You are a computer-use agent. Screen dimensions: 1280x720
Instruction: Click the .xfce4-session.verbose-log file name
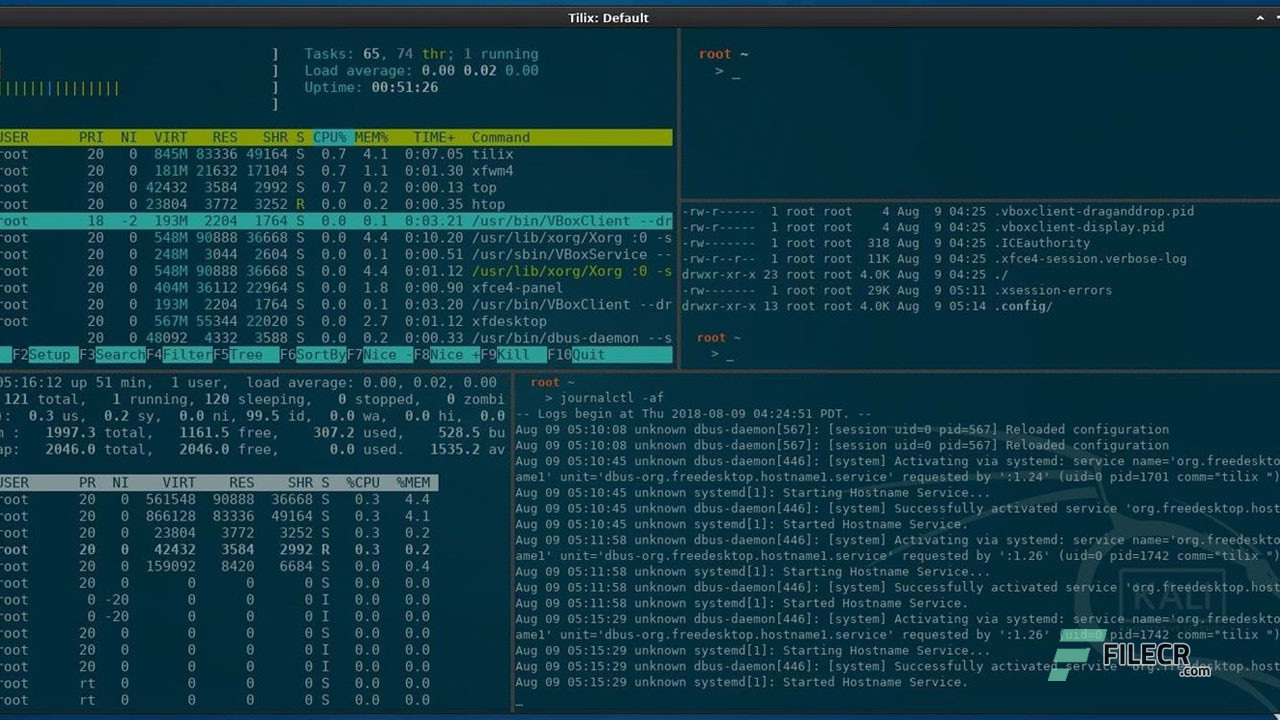pos(1090,259)
